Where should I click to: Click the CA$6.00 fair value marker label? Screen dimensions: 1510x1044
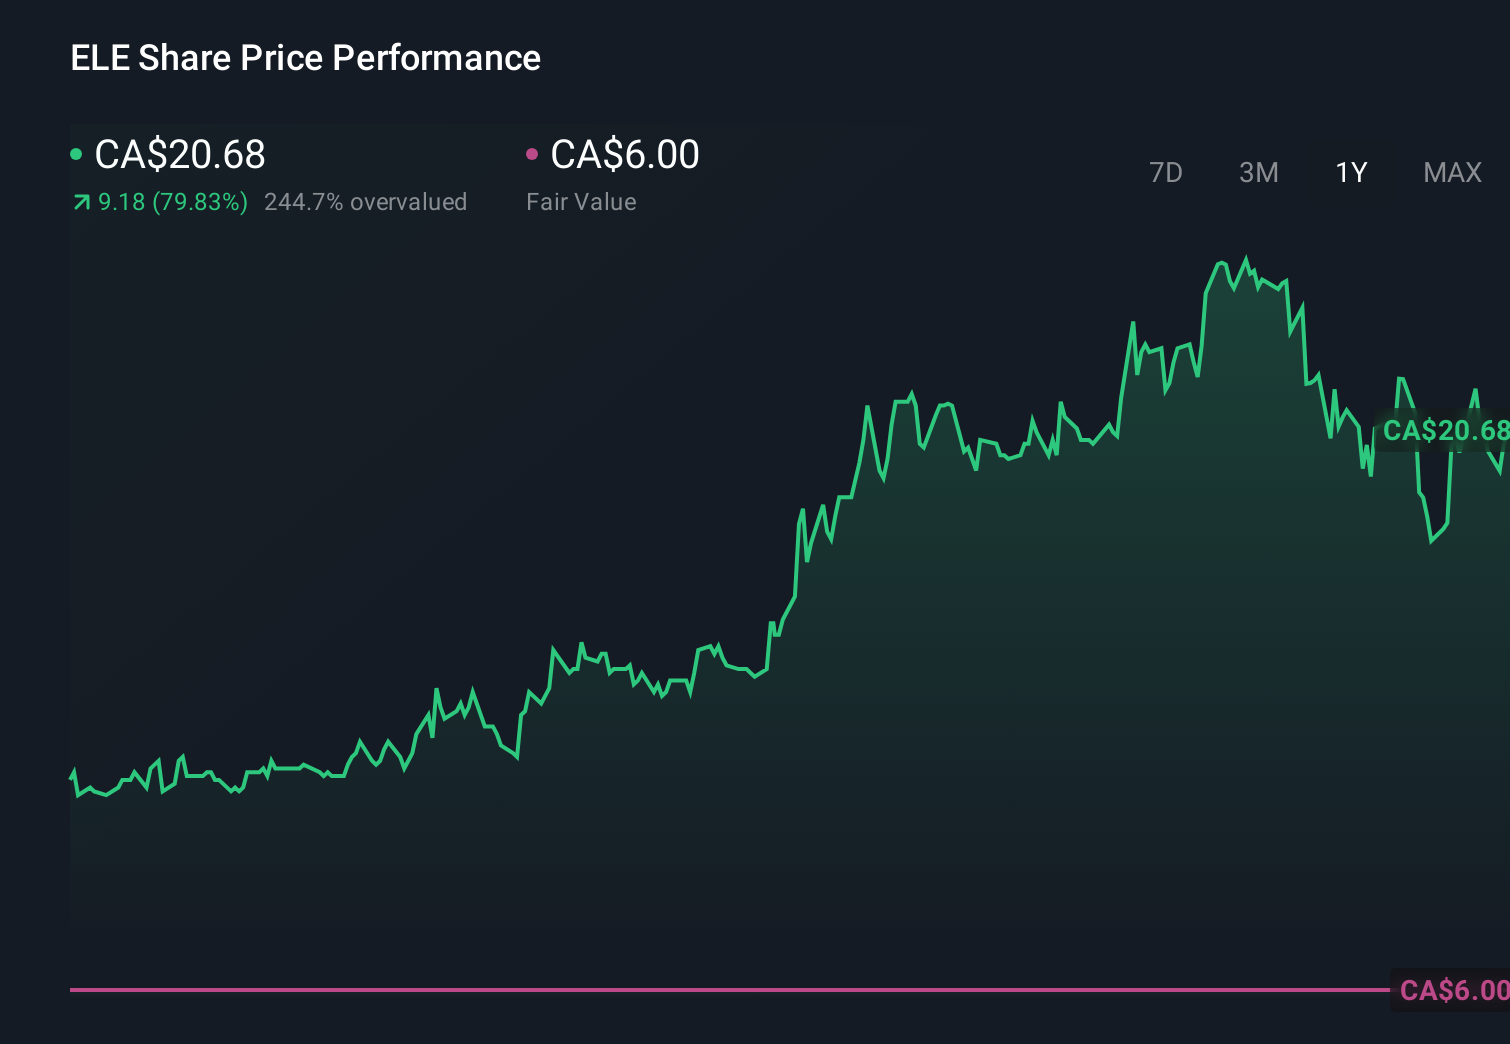[x=1449, y=990]
